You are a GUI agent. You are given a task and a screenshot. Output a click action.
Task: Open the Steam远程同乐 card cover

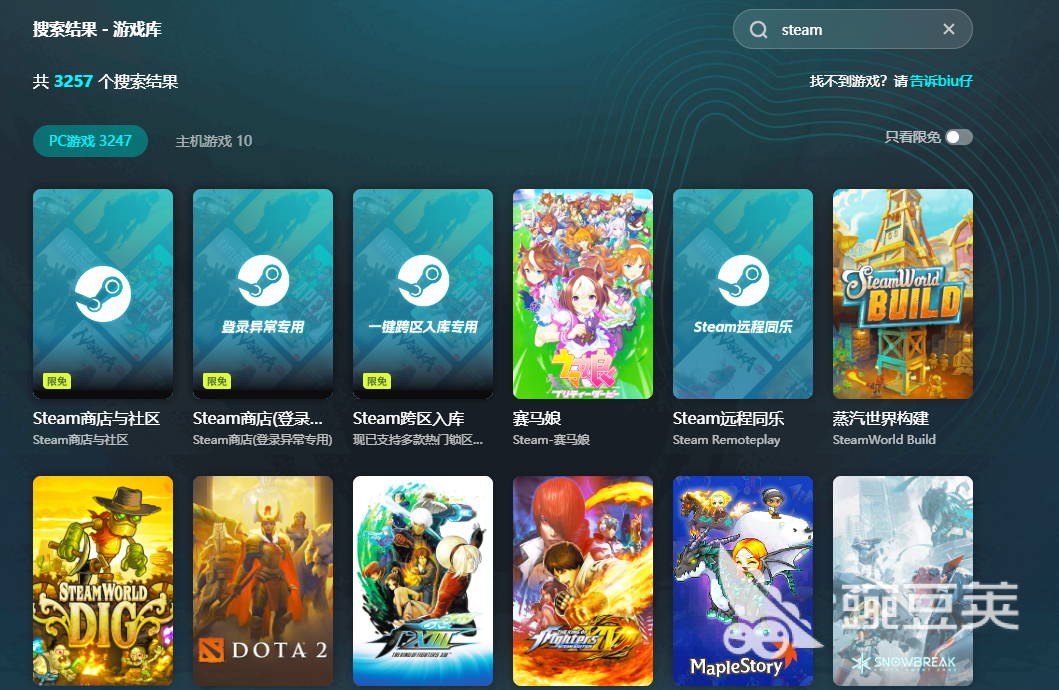pyautogui.click(x=743, y=294)
